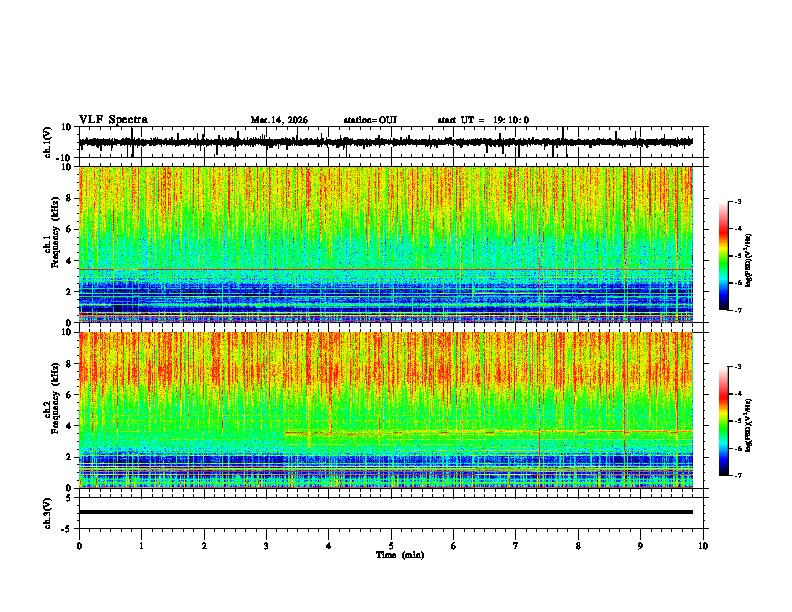Viewport: 792px width, 612px height.
Task: Click the "-3" label atop ch.1 colorbar
Action: pos(737,201)
